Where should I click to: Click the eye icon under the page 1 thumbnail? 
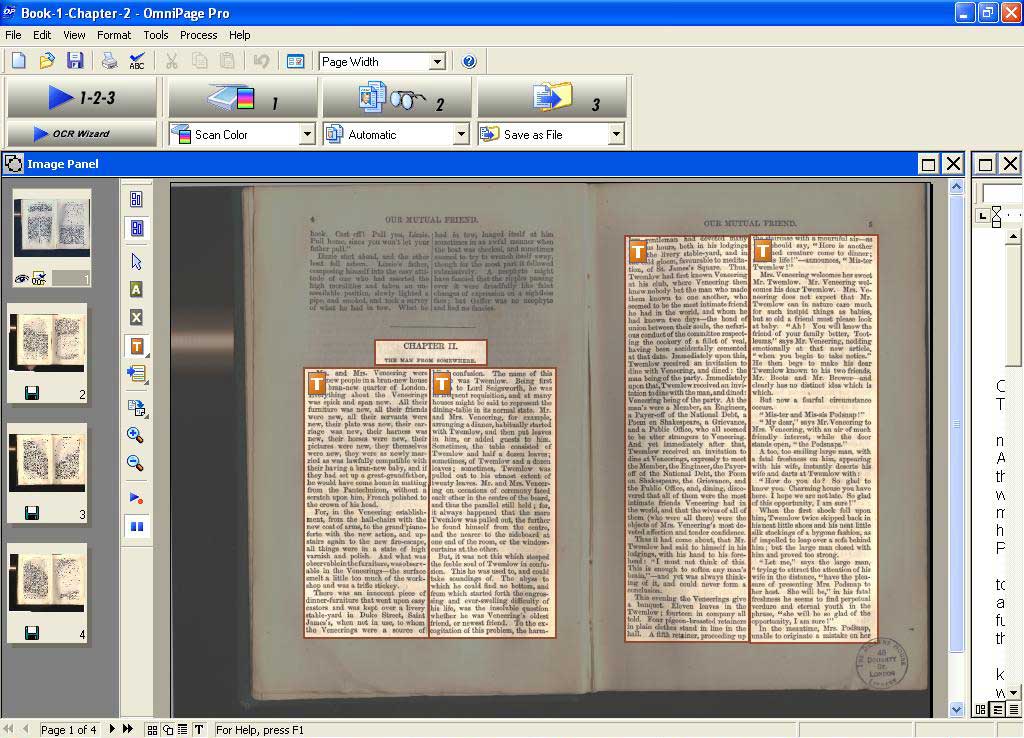tap(22, 279)
